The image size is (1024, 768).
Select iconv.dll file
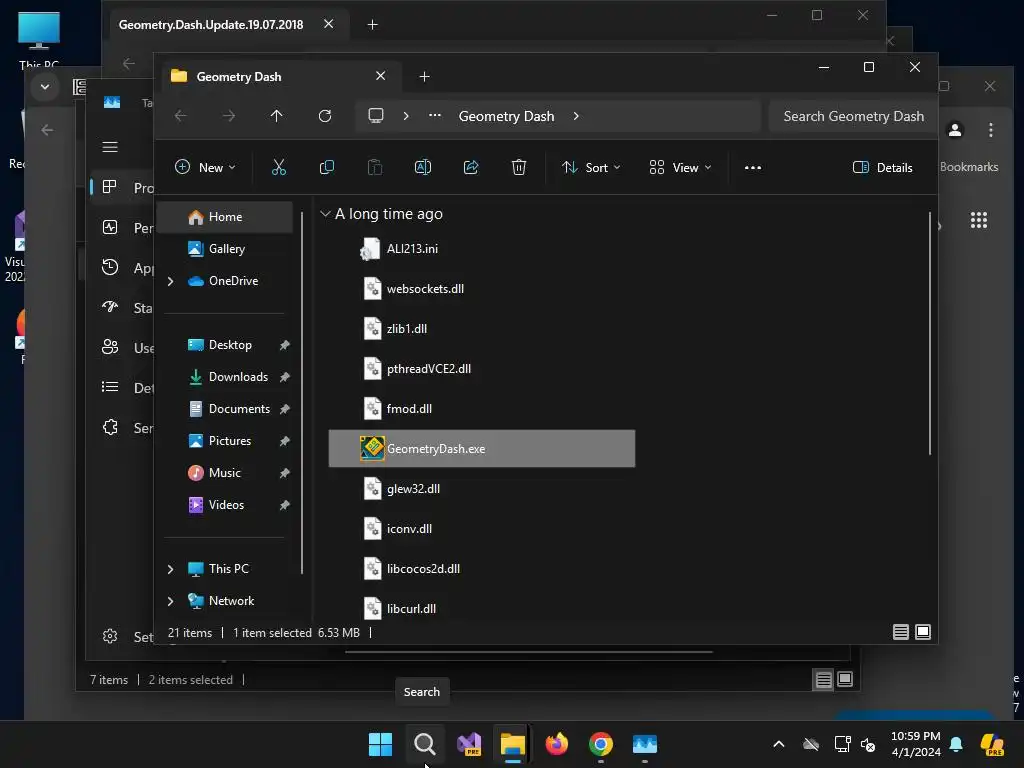click(481, 528)
